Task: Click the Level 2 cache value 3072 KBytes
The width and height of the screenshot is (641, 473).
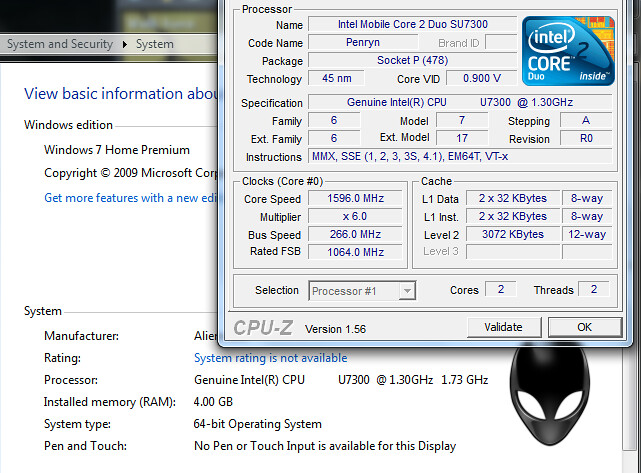Action: click(513, 234)
